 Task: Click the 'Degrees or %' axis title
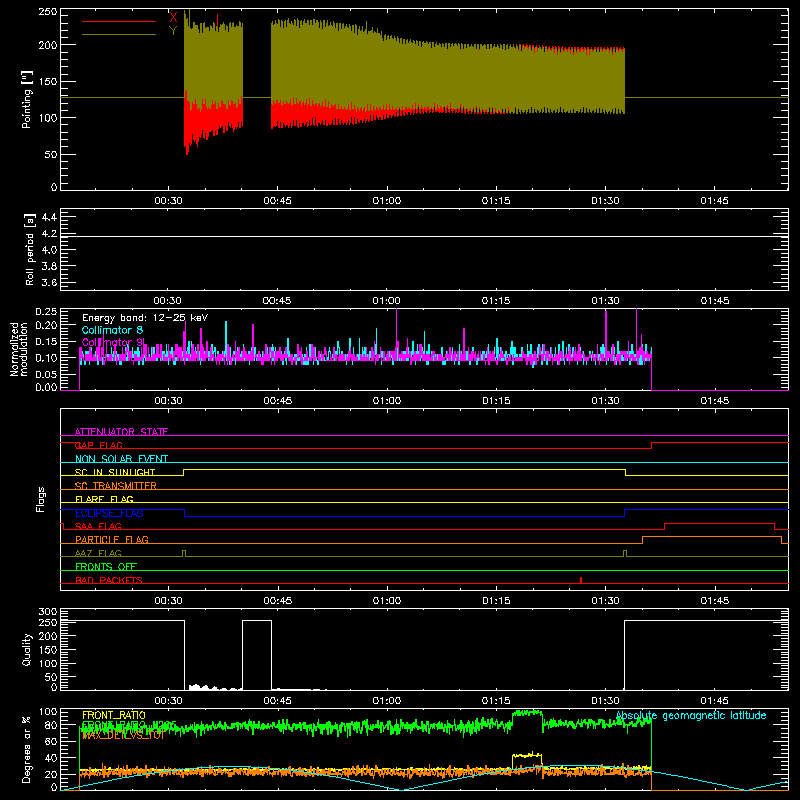pyautogui.click(x=27, y=750)
